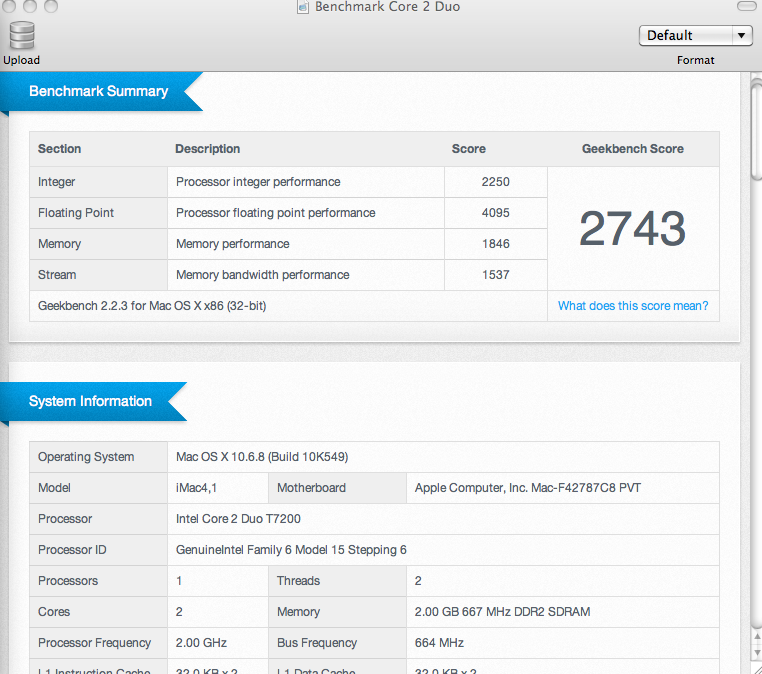
Task: Click the System Information banner heading
Action: (90, 401)
